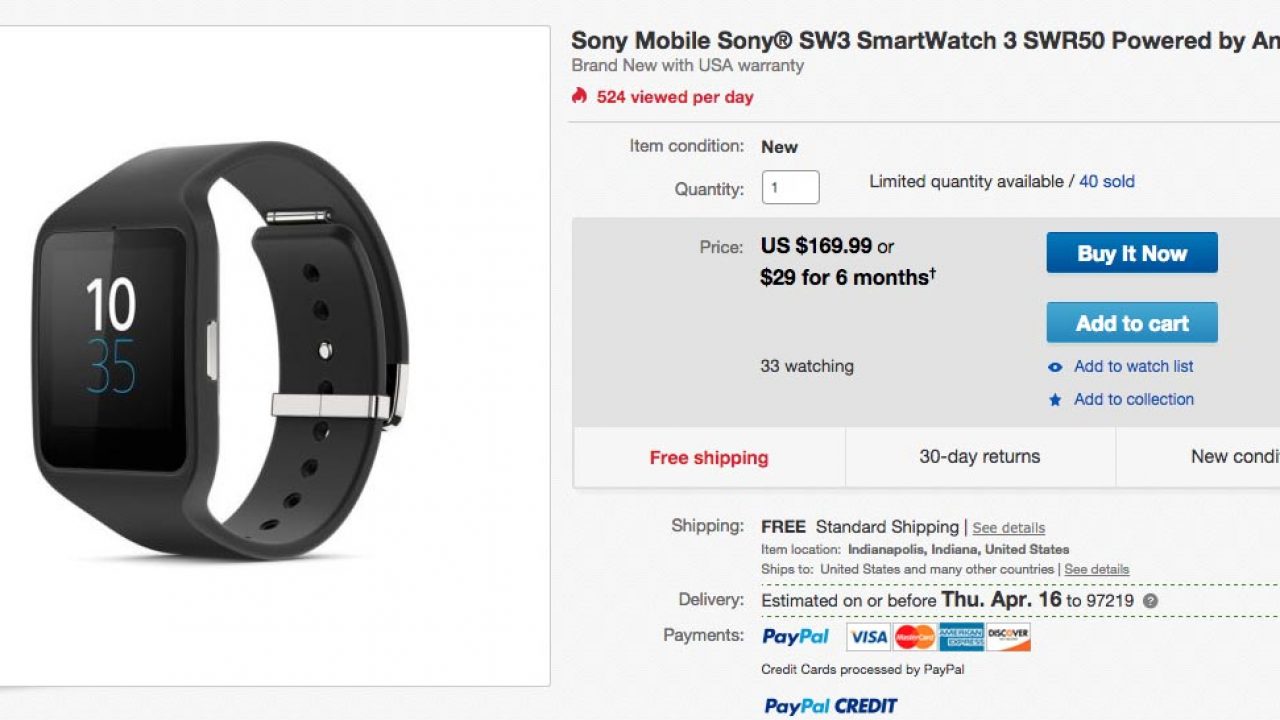The width and height of the screenshot is (1280, 720).
Task: Open See details link for ships-to countries
Action: tap(1096, 569)
